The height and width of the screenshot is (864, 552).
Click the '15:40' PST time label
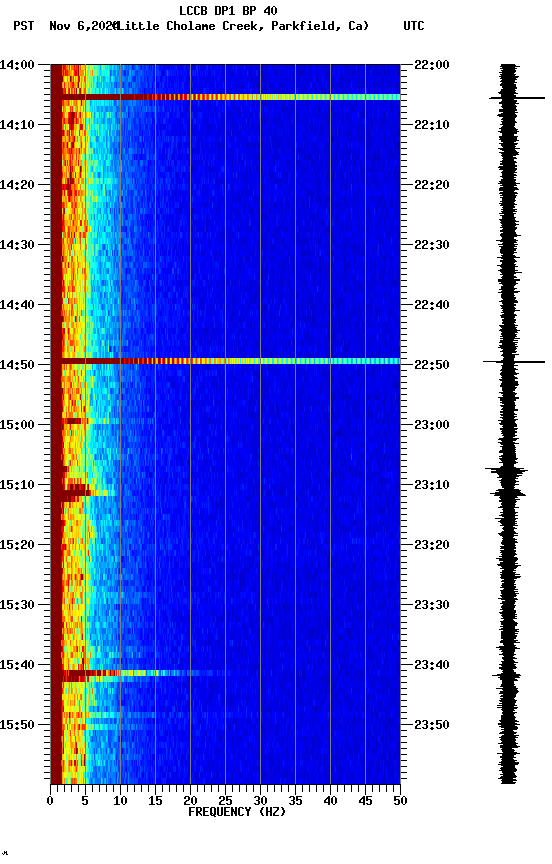click(17, 665)
